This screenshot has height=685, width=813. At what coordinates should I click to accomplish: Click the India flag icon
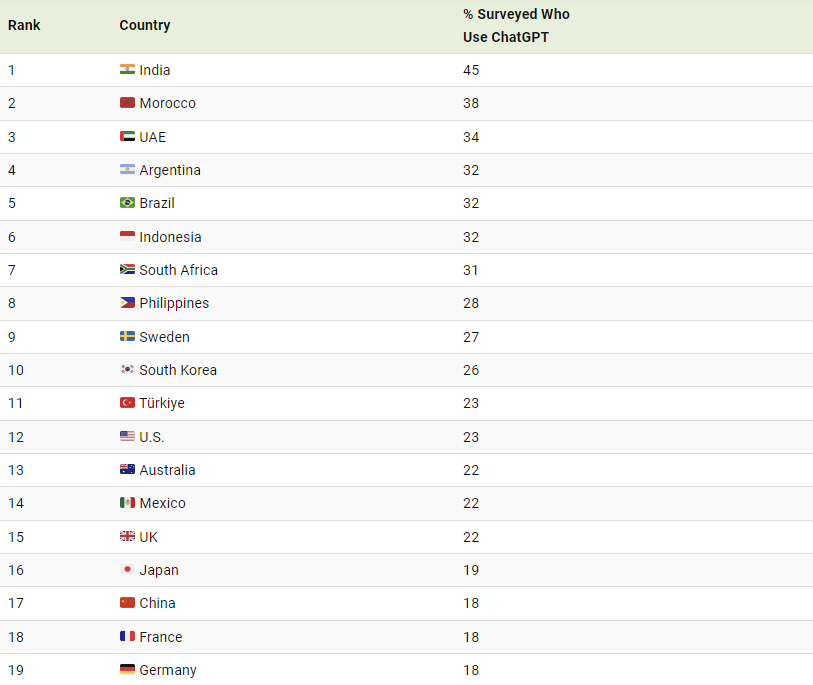click(127, 70)
